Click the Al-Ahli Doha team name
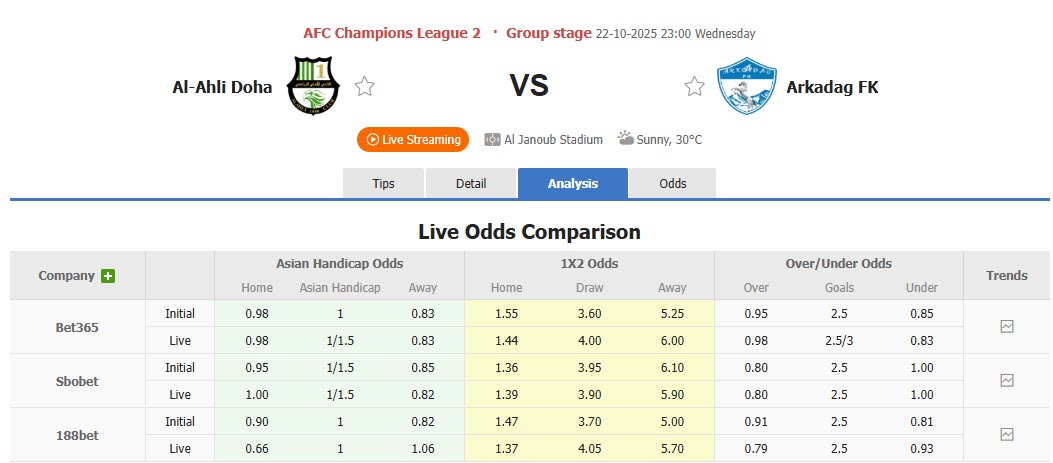 coord(222,87)
